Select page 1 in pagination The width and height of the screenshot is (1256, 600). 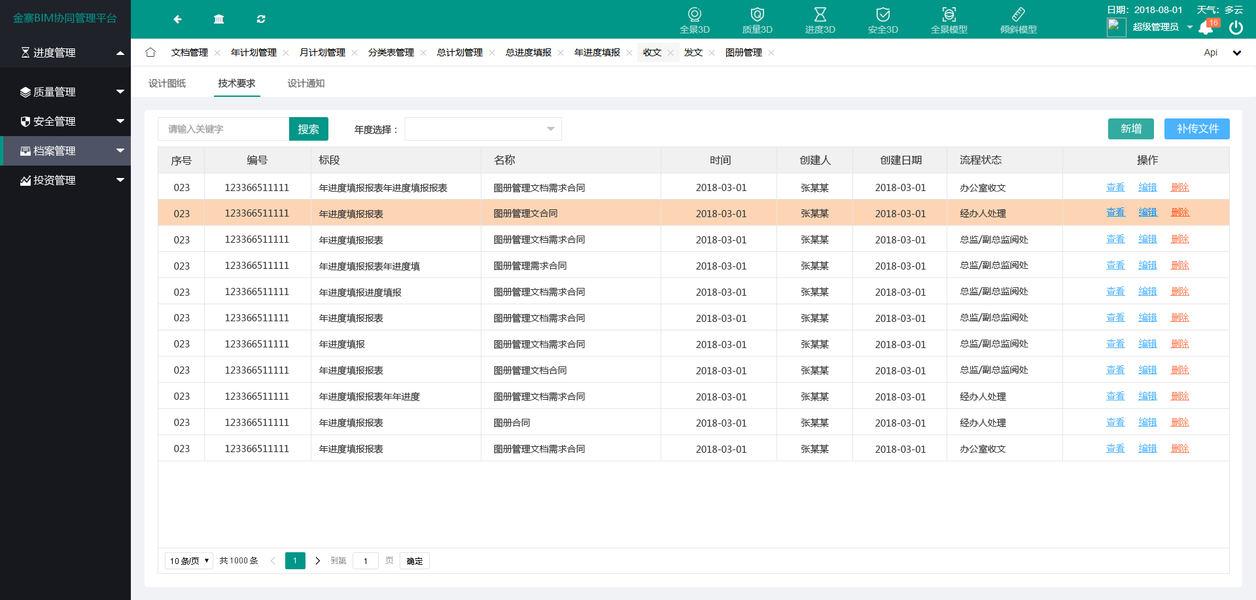(x=295, y=561)
